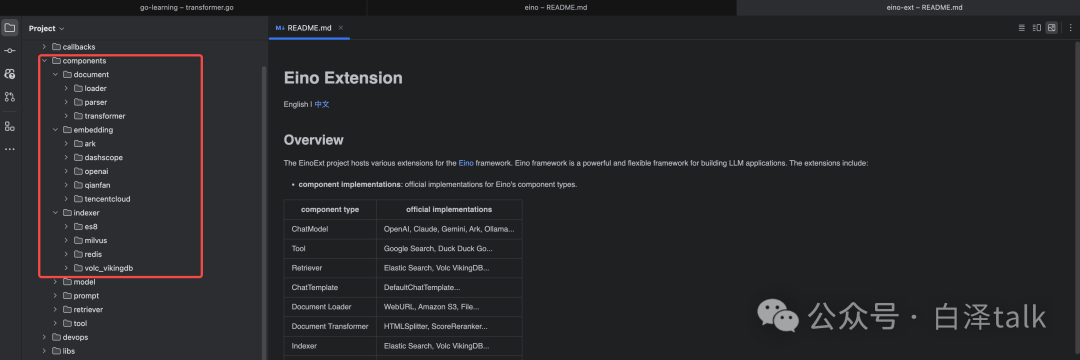Click the Markdown file icon on the README.md tab
Screen dimensions: 1080x360
click(280, 28)
